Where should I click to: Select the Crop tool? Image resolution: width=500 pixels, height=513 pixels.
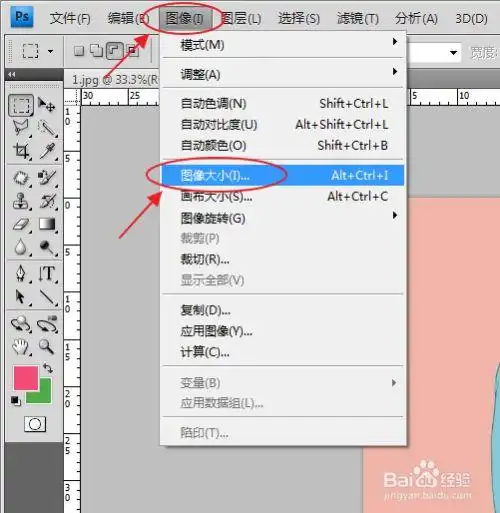tap(22, 151)
